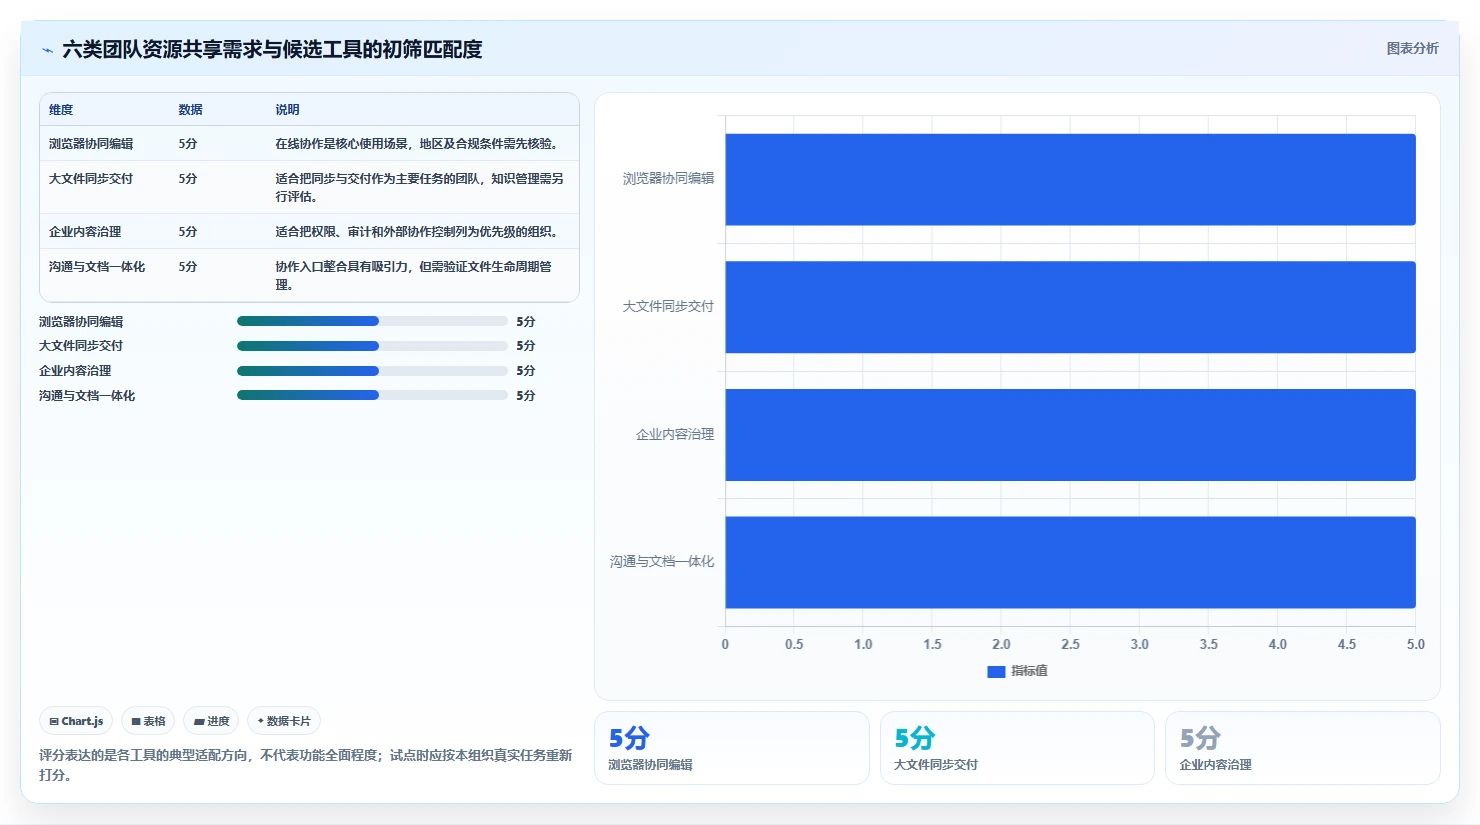The height and width of the screenshot is (825, 1480).
Task: Click the 大文件同步交付 chart bar
Action: coord(1070,307)
